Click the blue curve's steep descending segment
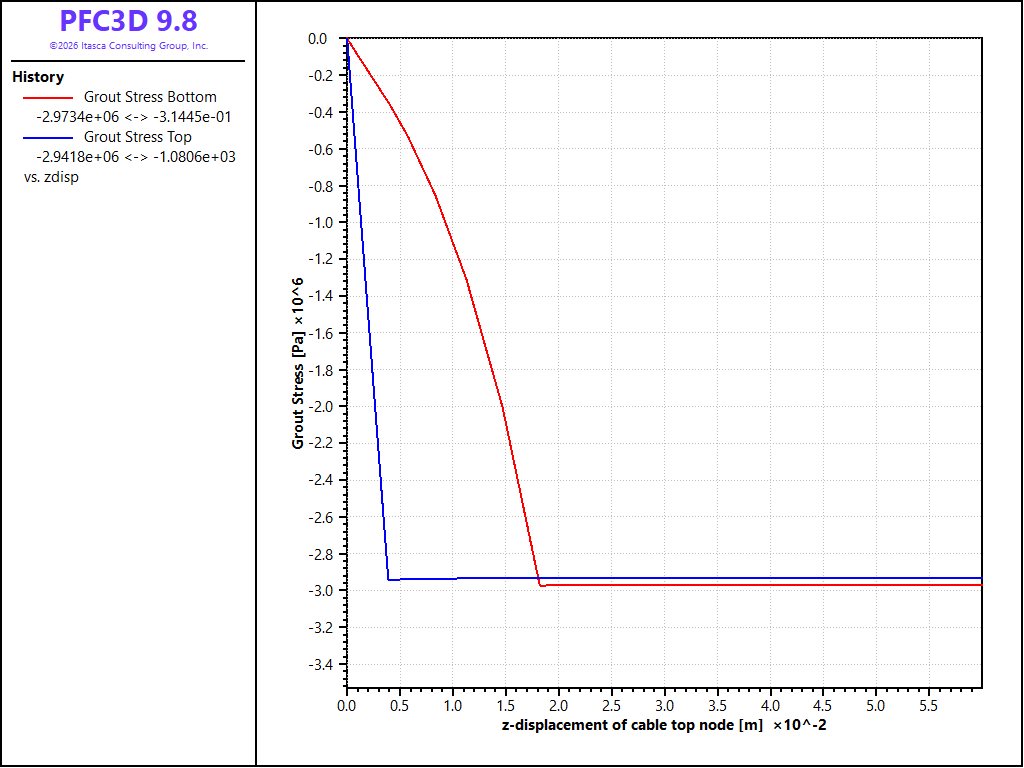Screen dimensions: 1024x768 coord(368,307)
